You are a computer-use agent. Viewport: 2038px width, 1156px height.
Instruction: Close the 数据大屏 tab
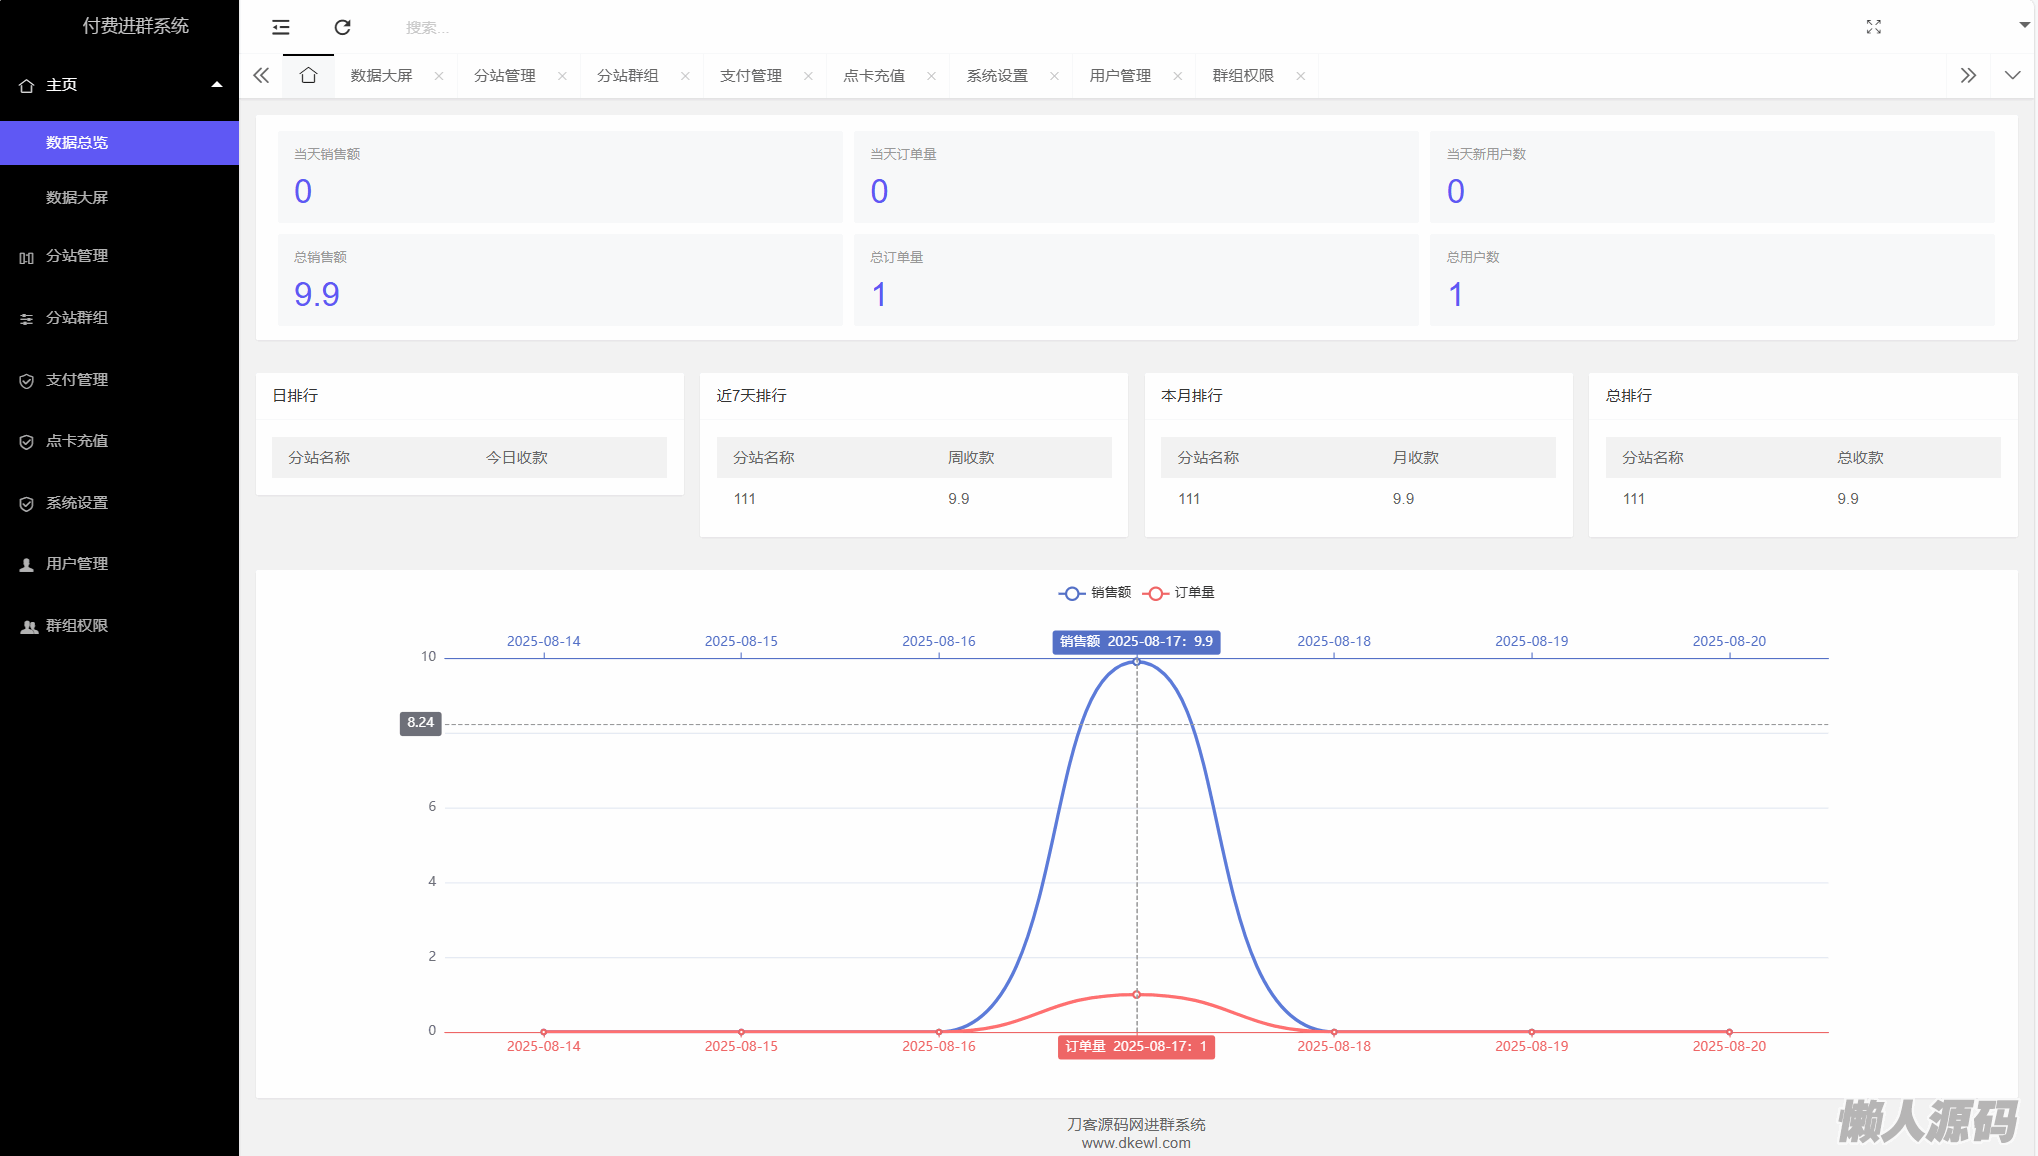pyautogui.click(x=438, y=76)
